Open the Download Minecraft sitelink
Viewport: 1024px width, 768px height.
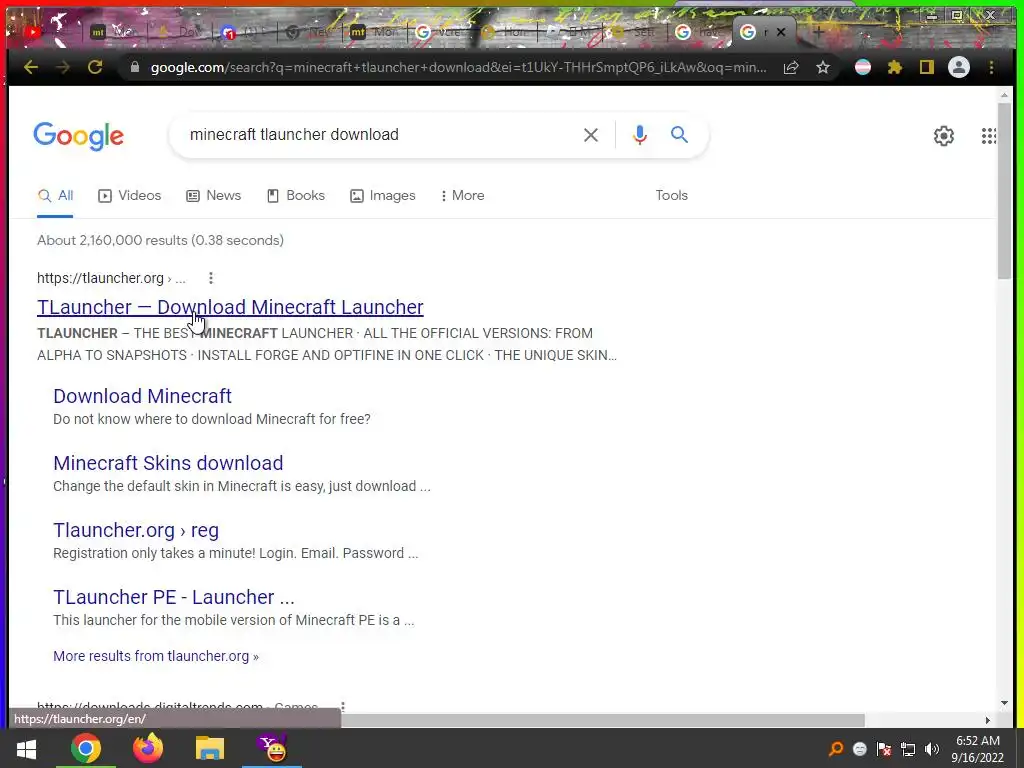[x=142, y=396]
